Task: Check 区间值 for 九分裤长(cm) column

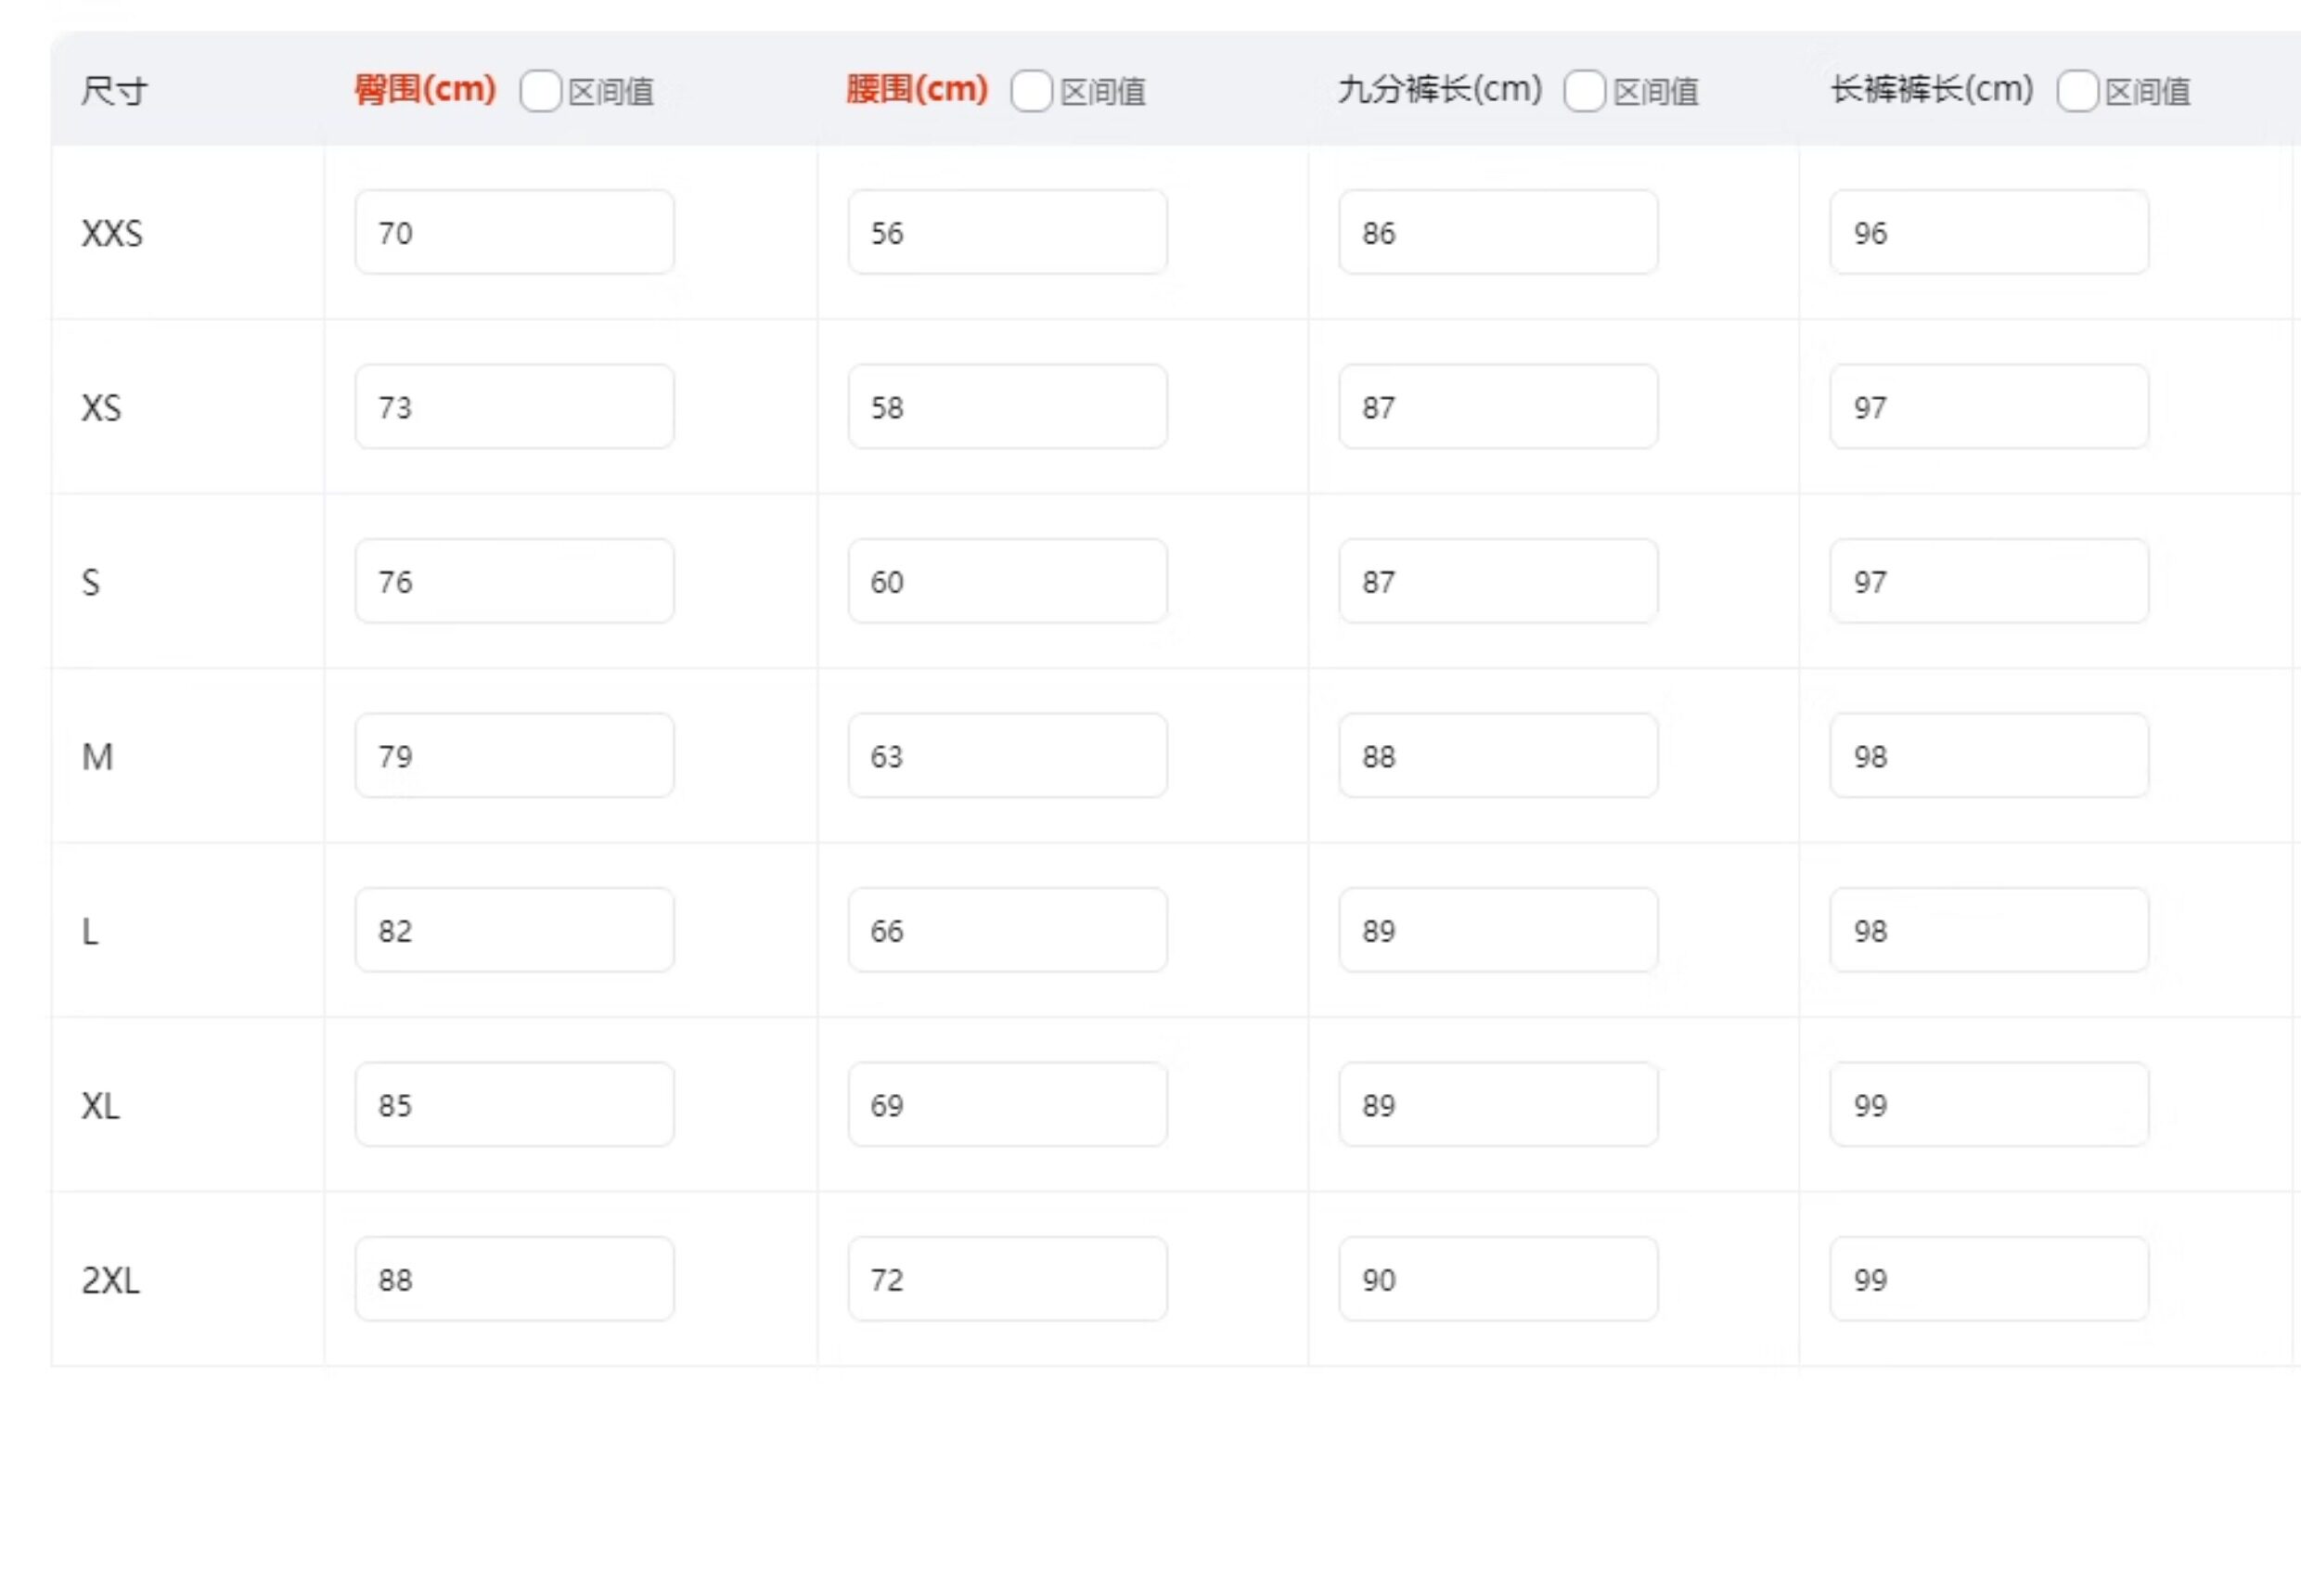Action: (1584, 92)
